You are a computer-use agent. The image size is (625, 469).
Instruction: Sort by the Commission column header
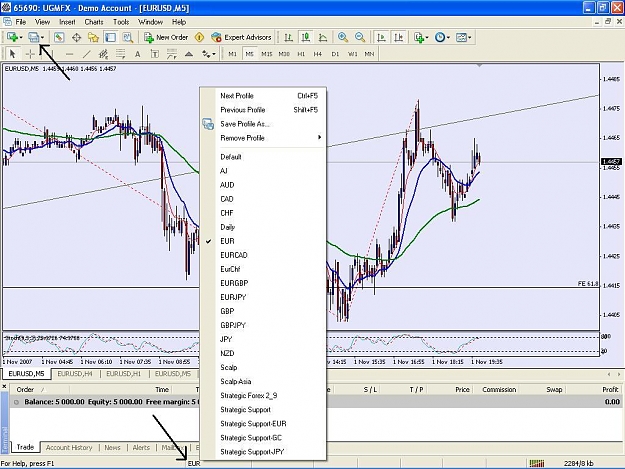click(499, 390)
